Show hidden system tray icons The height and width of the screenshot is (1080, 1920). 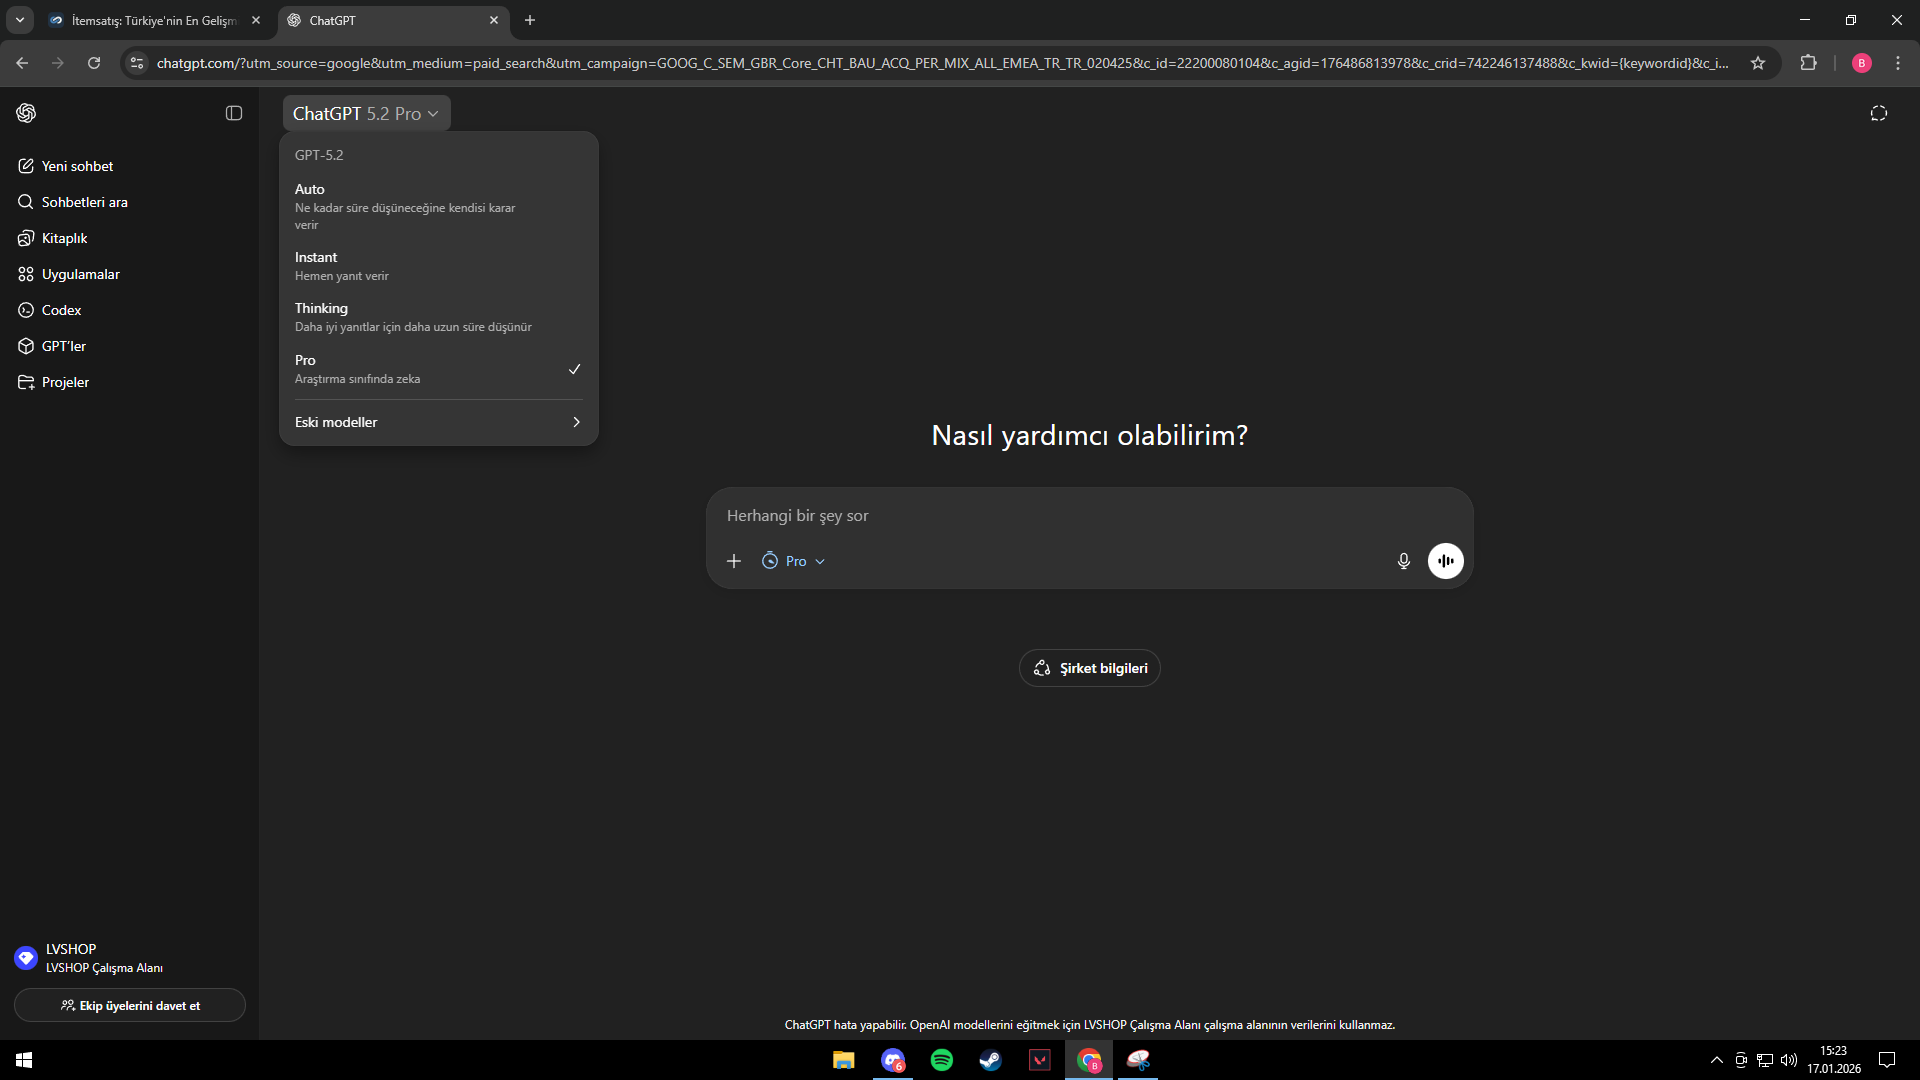click(x=1717, y=1060)
